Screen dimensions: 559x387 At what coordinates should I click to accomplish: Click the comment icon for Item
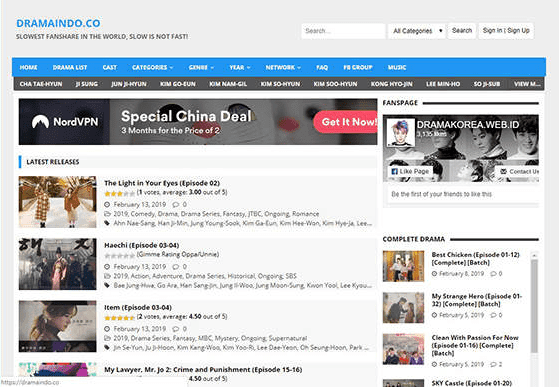[175, 329]
